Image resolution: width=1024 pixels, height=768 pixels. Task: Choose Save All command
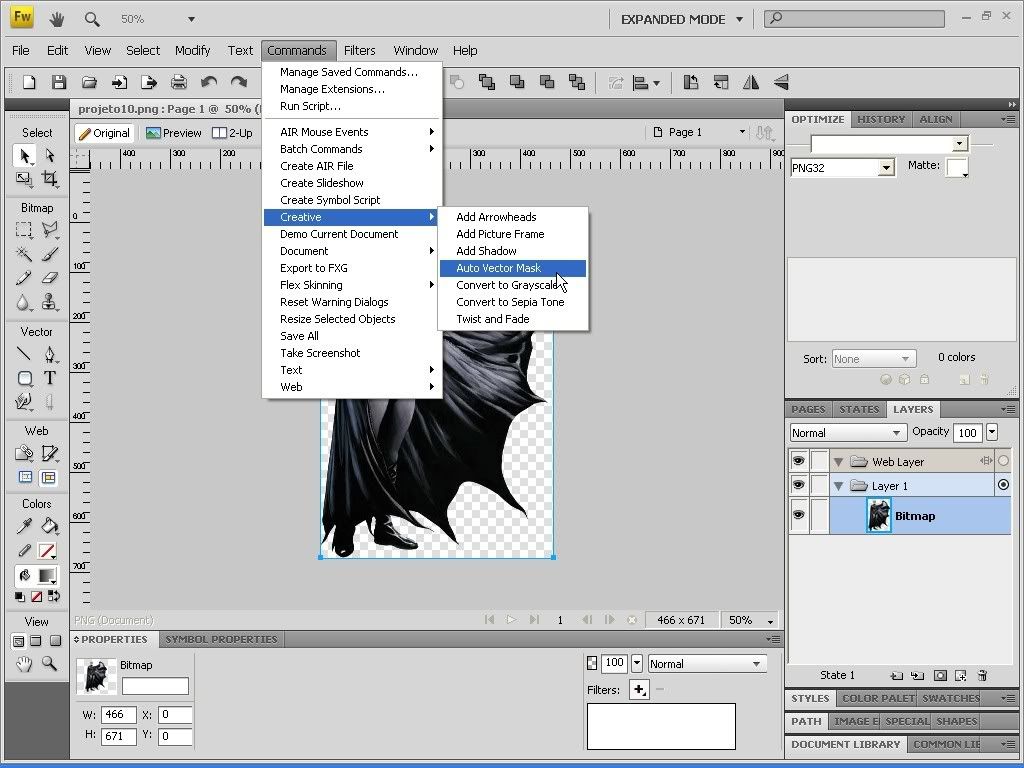[352, 336]
